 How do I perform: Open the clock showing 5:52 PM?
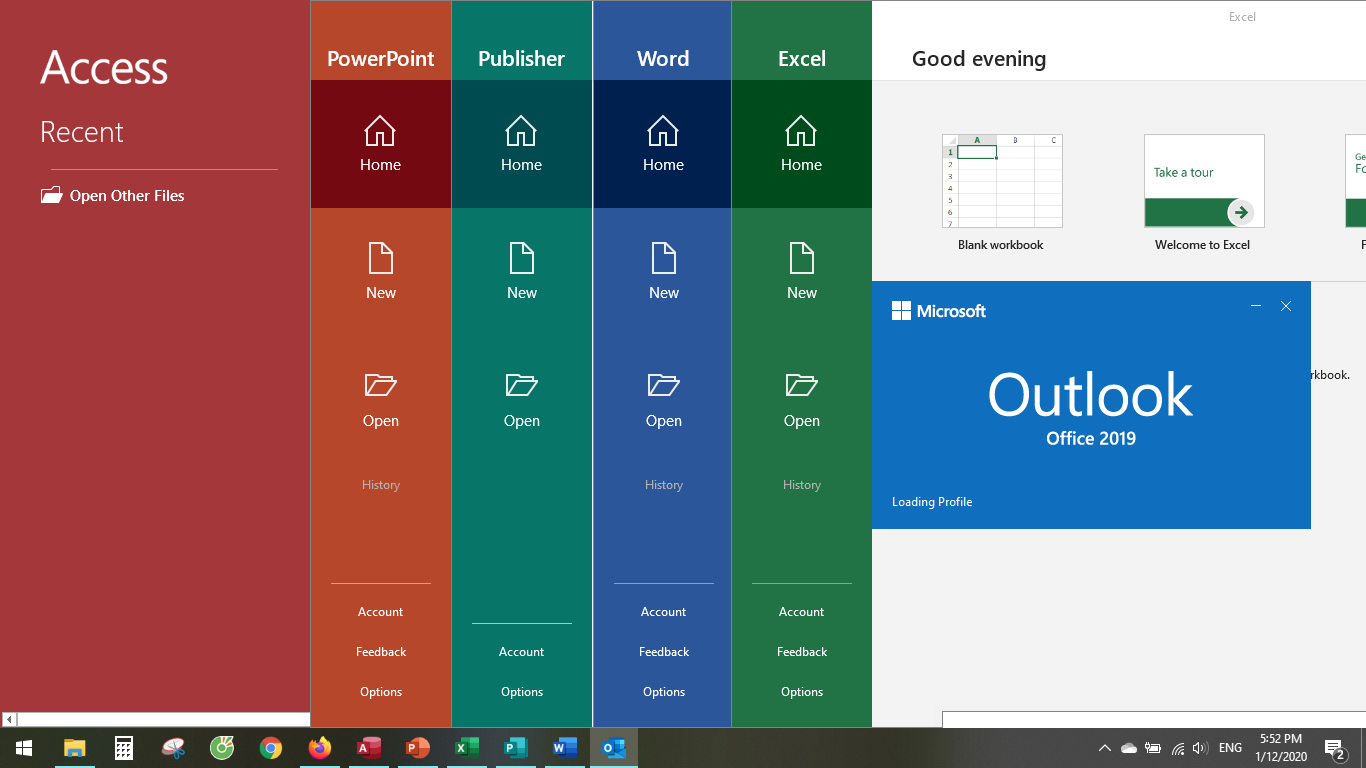pyautogui.click(x=1281, y=748)
